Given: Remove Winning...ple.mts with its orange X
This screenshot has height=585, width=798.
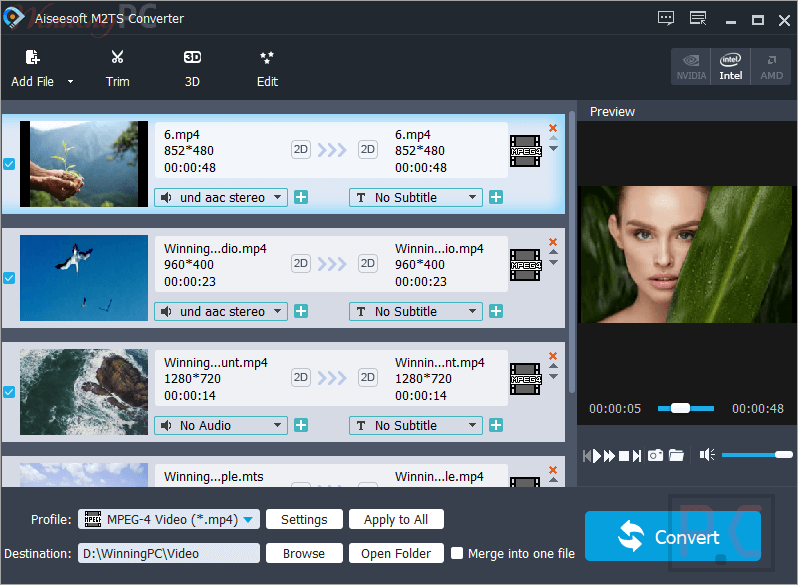Looking at the screenshot, I should tap(553, 470).
